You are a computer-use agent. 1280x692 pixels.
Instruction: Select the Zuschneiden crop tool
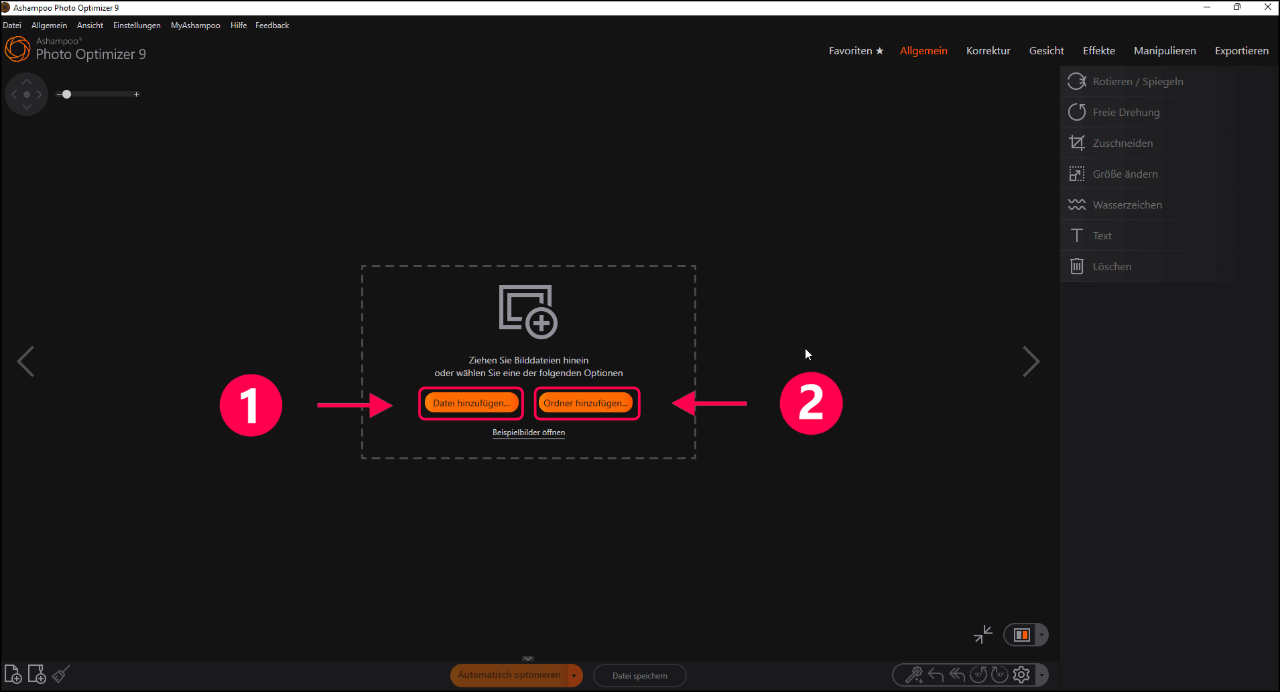(1160, 144)
